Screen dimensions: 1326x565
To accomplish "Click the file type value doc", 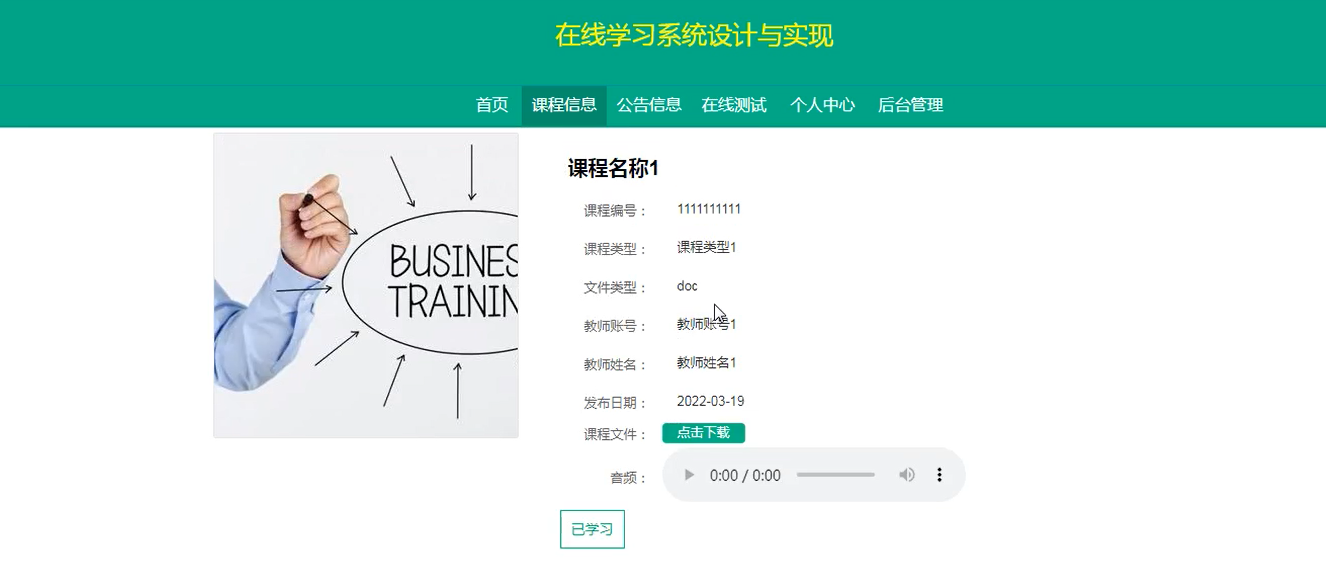I will (x=687, y=286).
